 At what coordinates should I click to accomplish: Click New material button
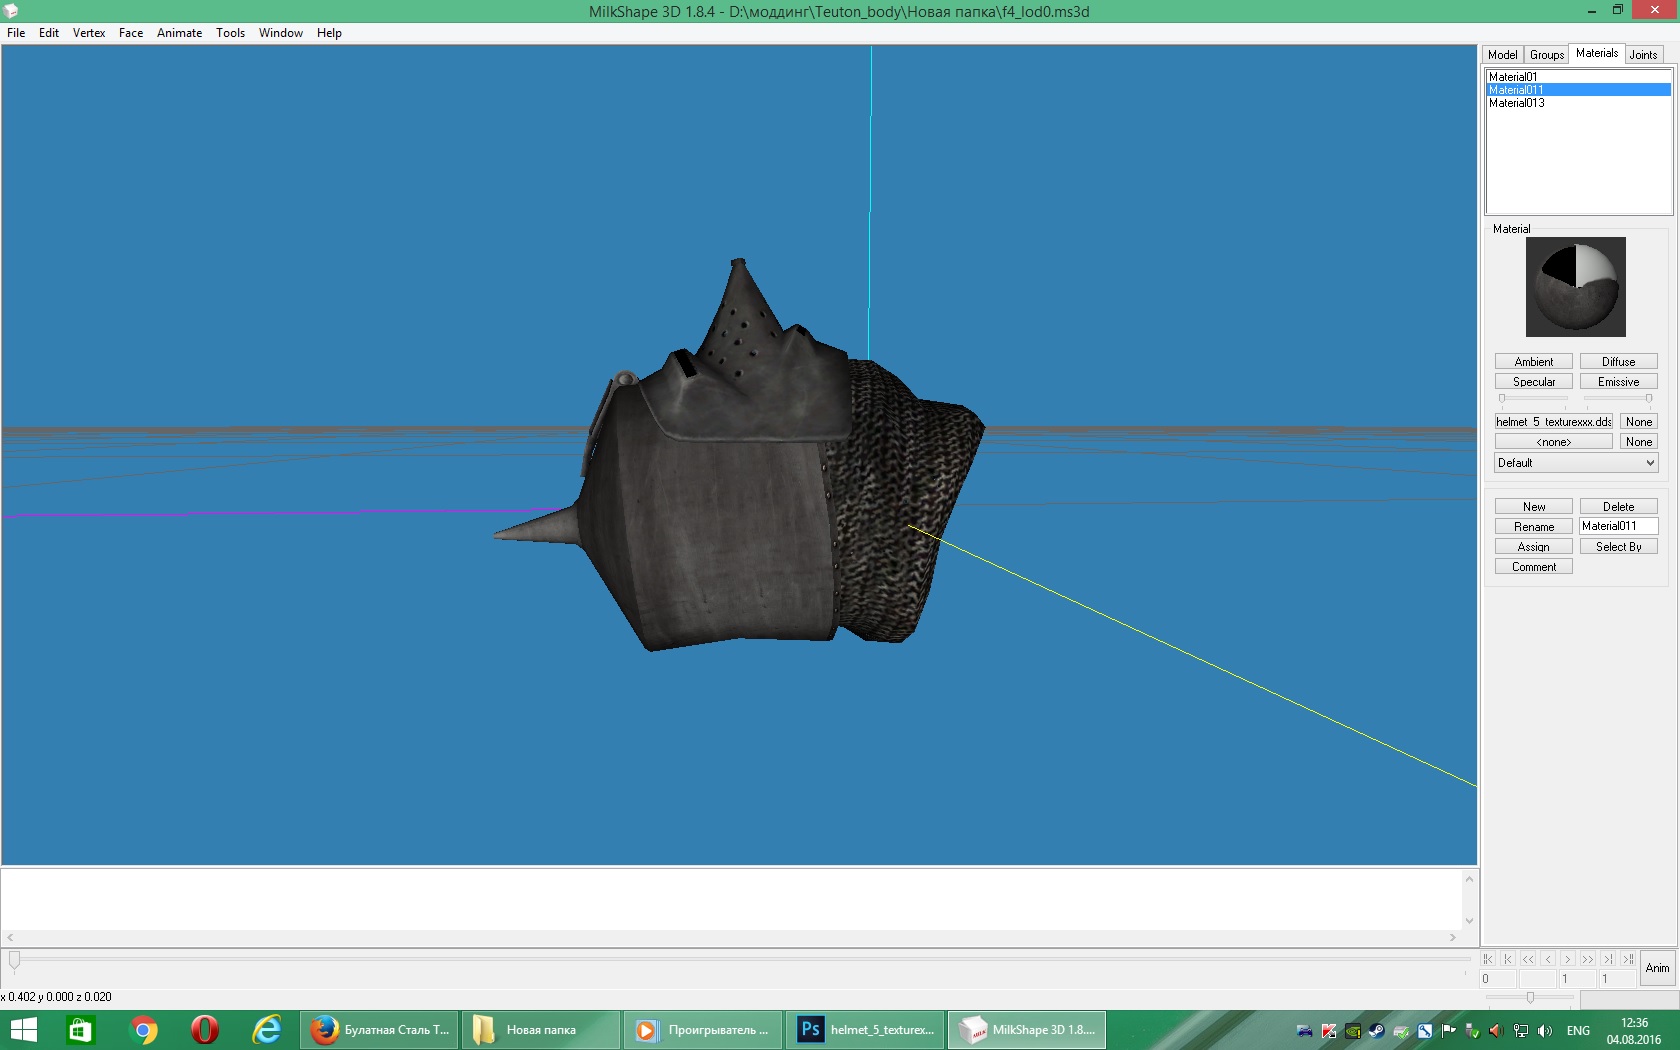click(1534, 507)
